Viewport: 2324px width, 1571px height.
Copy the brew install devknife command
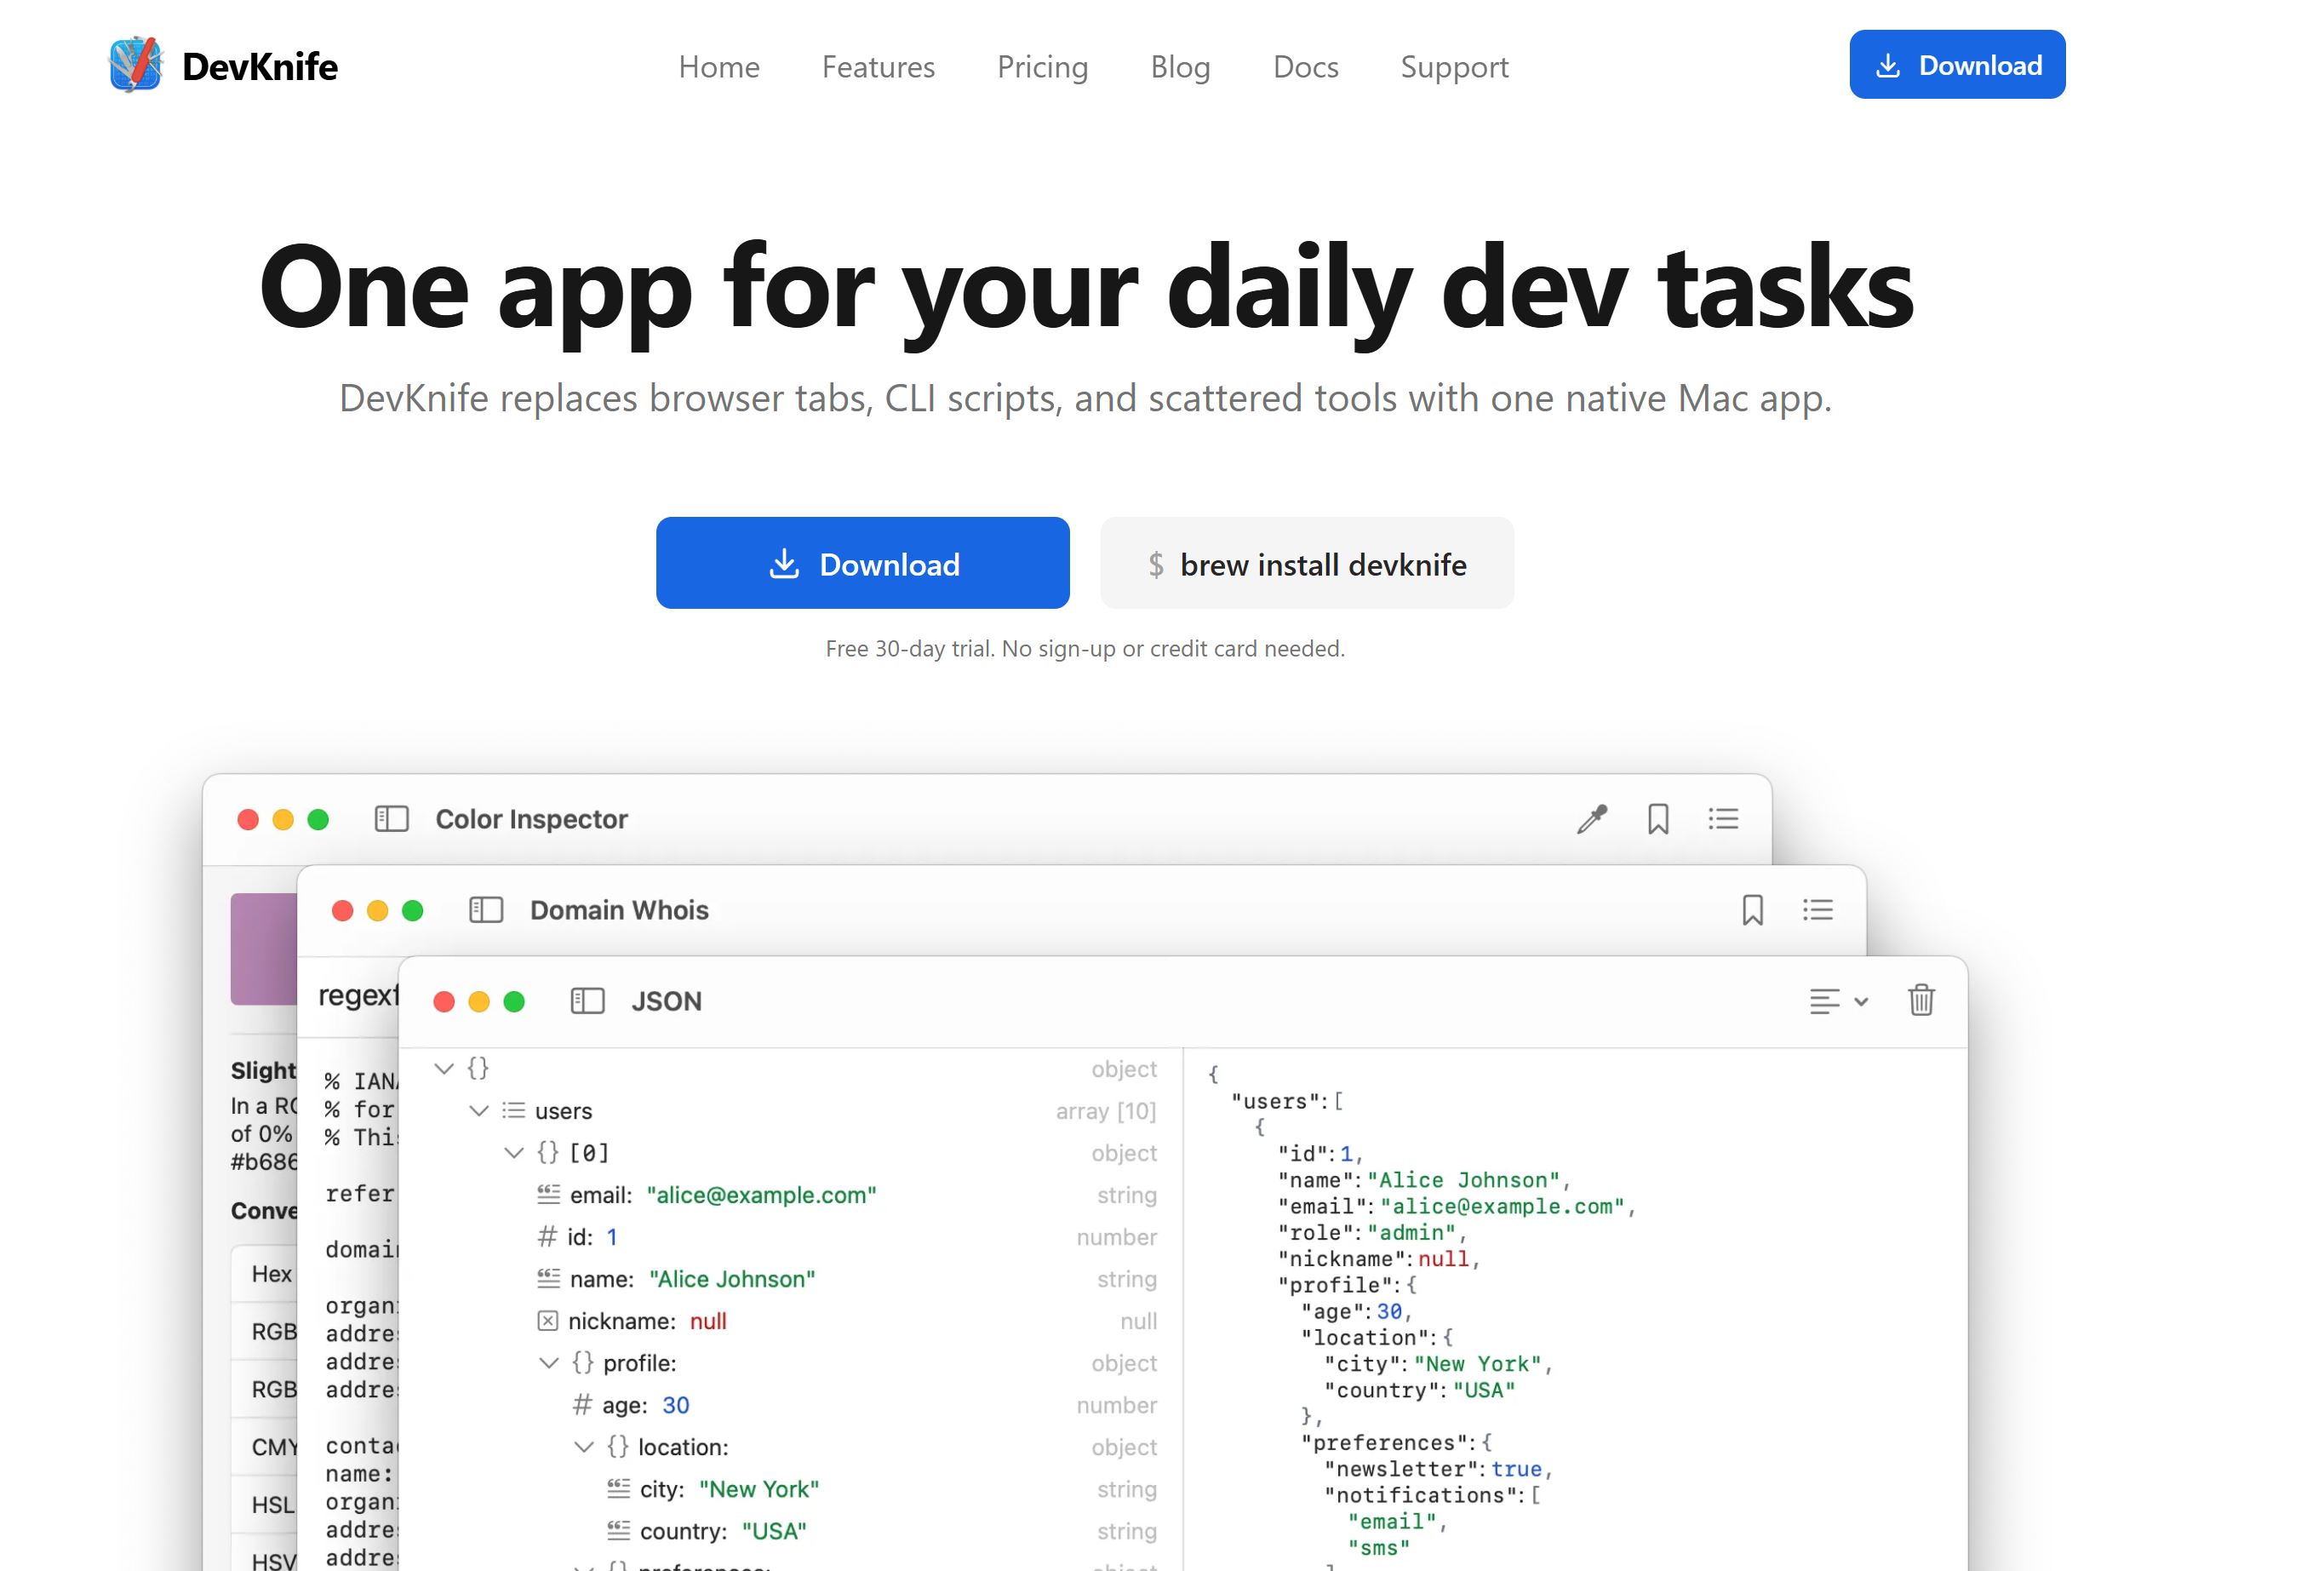(x=1306, y=564)
